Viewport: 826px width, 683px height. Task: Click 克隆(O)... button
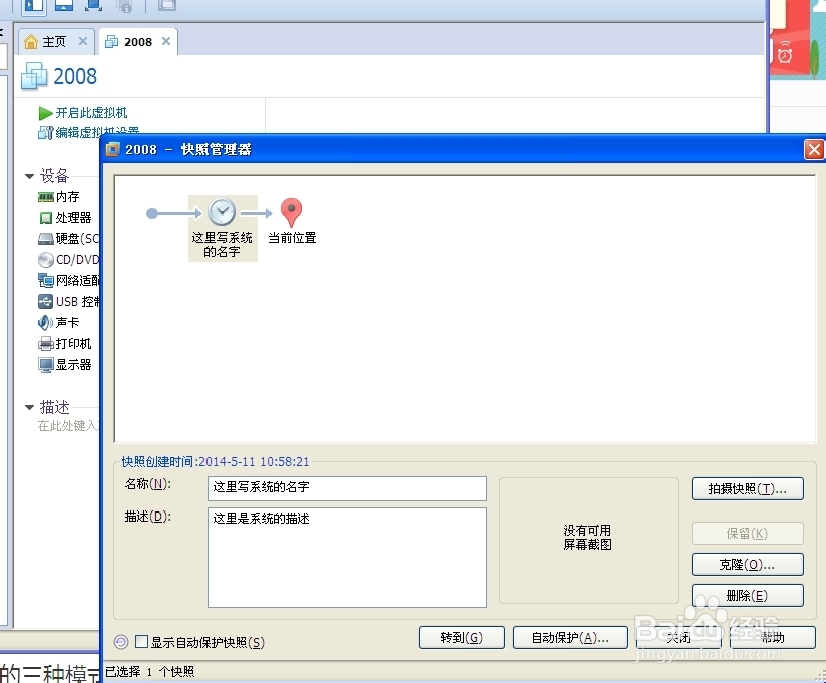(748, 565)
